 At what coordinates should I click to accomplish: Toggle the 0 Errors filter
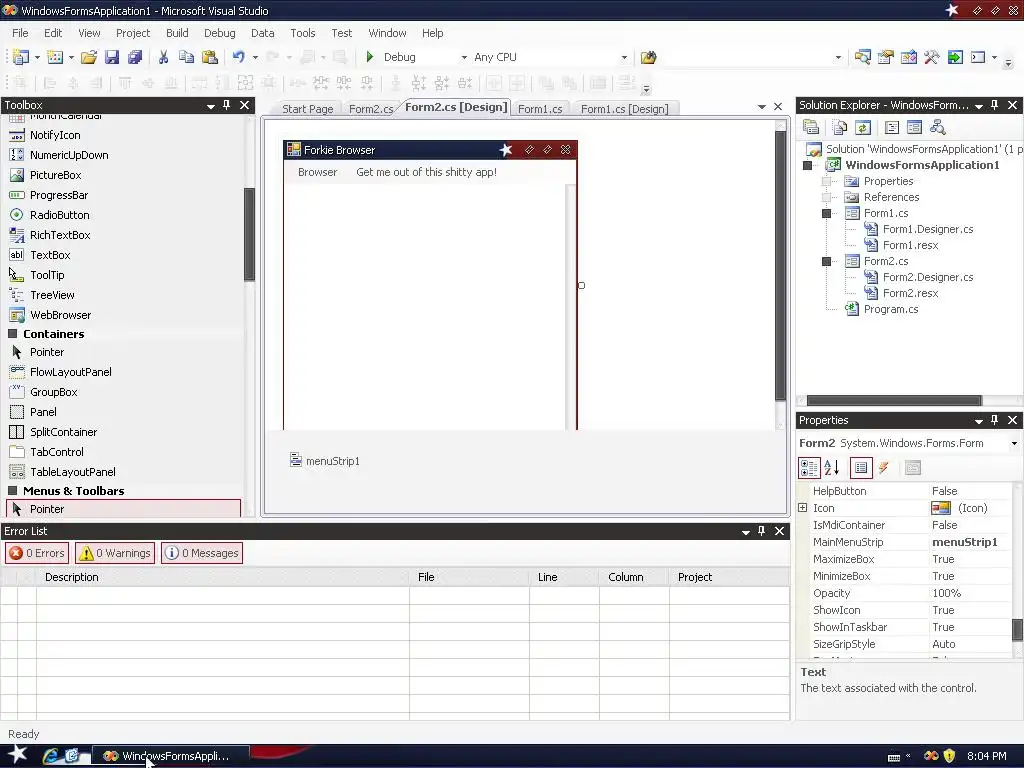37,553
